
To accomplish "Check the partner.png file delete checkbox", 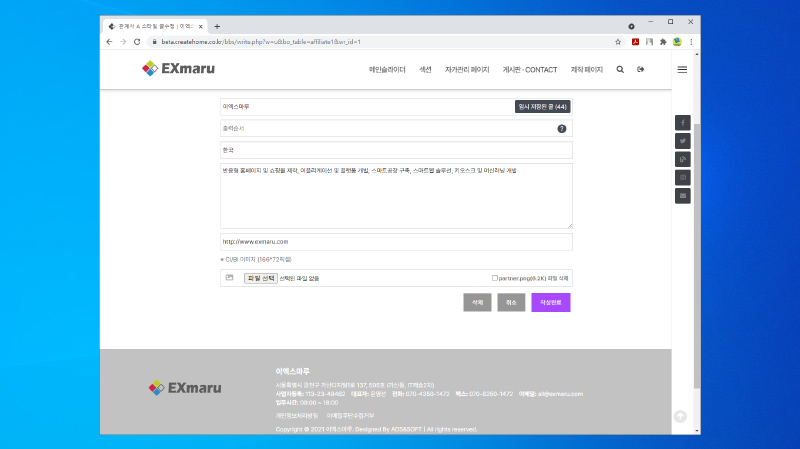I will (494, 278).
